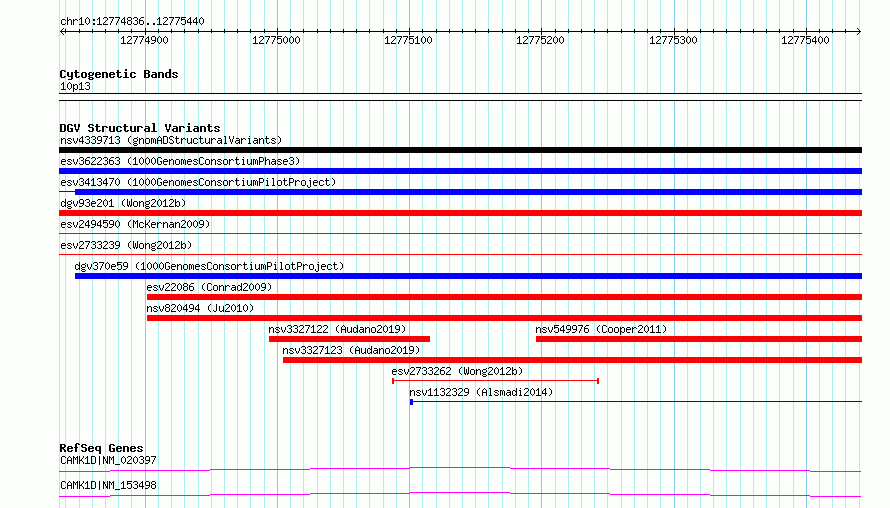
Task: Click the nsv1132329 thin blue line
Action: pyautogui.click(x=636, y=402)
